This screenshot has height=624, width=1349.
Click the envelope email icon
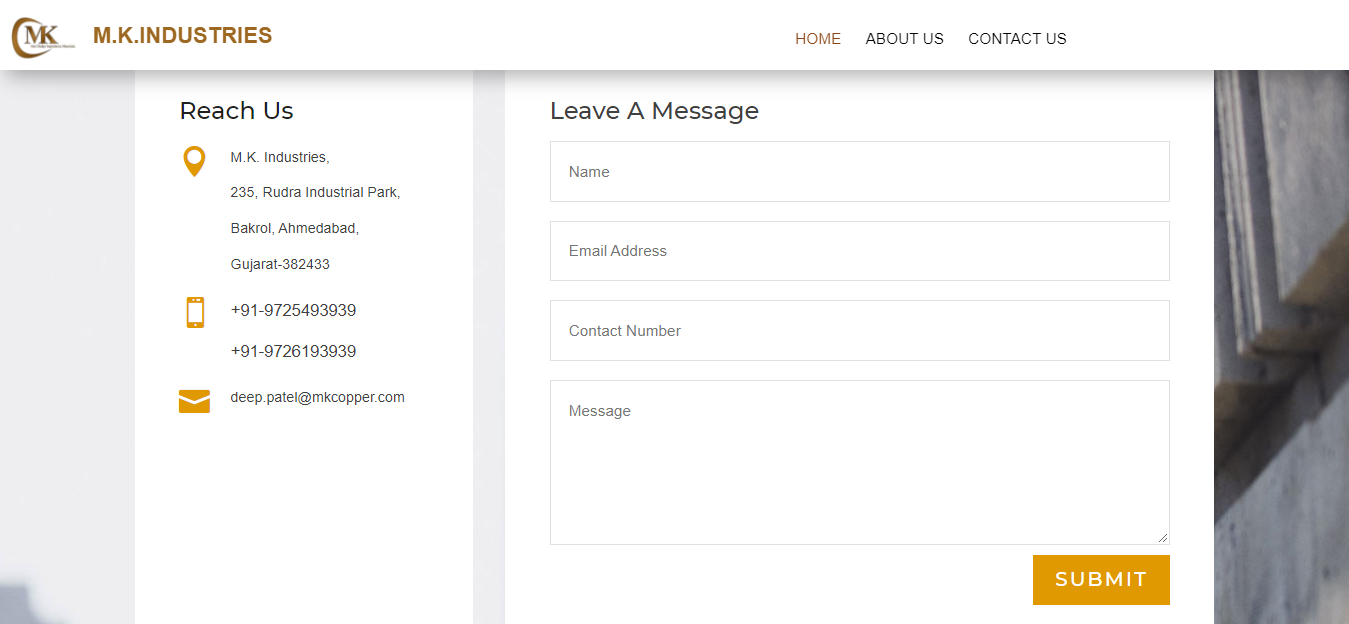(194, 401)
